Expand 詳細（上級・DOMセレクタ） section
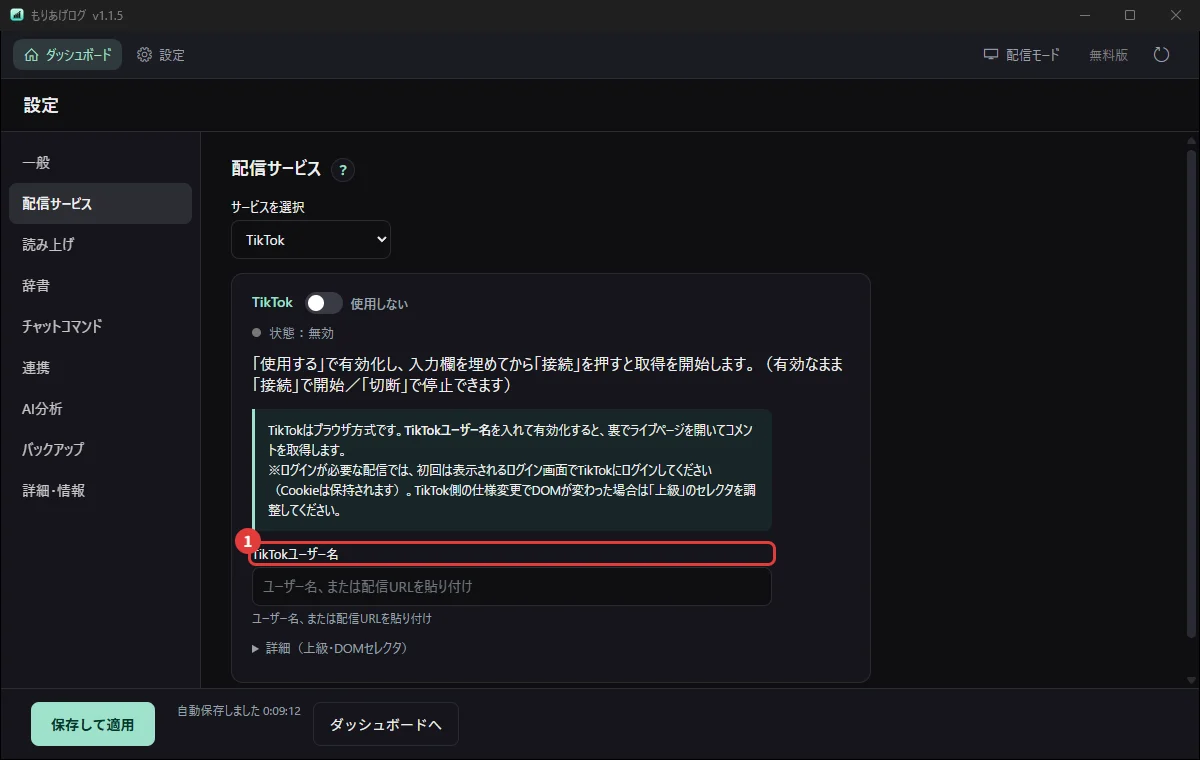1200x760 pixels. click(330, 648)
